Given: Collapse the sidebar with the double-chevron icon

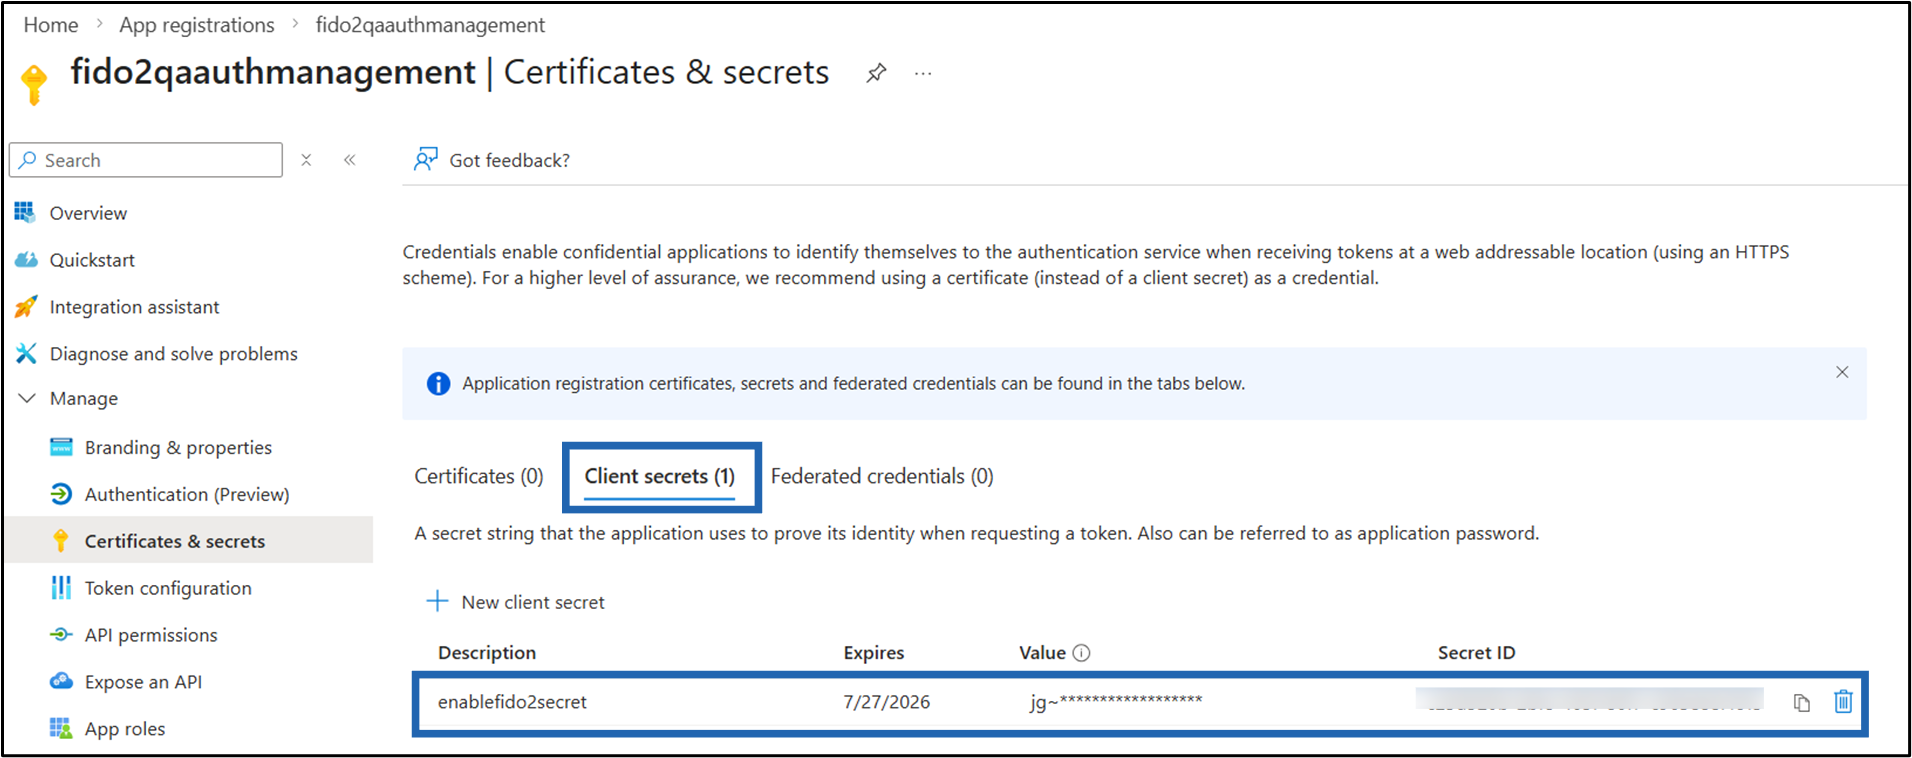Looking at the screenshot, I should [x=350, y=160].
